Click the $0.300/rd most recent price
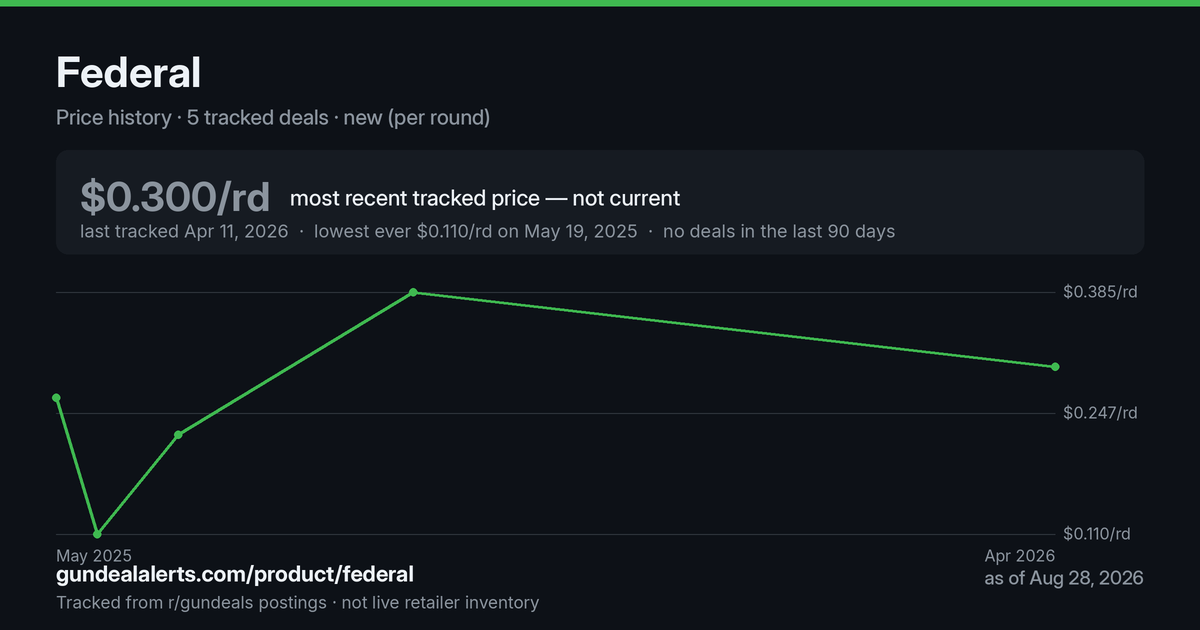Viewport: 1200px width, 630px height. (x=175, y=197)
